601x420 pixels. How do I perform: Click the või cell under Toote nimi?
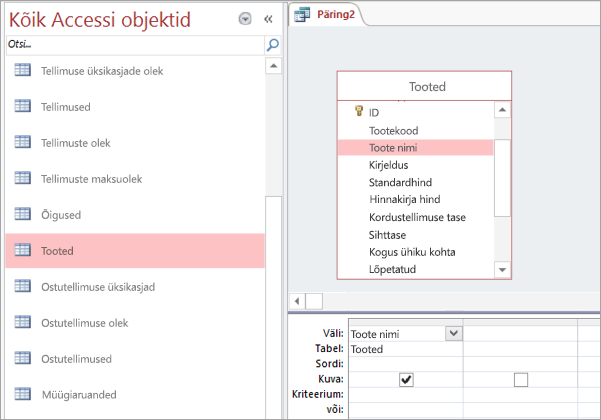pos(406,410)
